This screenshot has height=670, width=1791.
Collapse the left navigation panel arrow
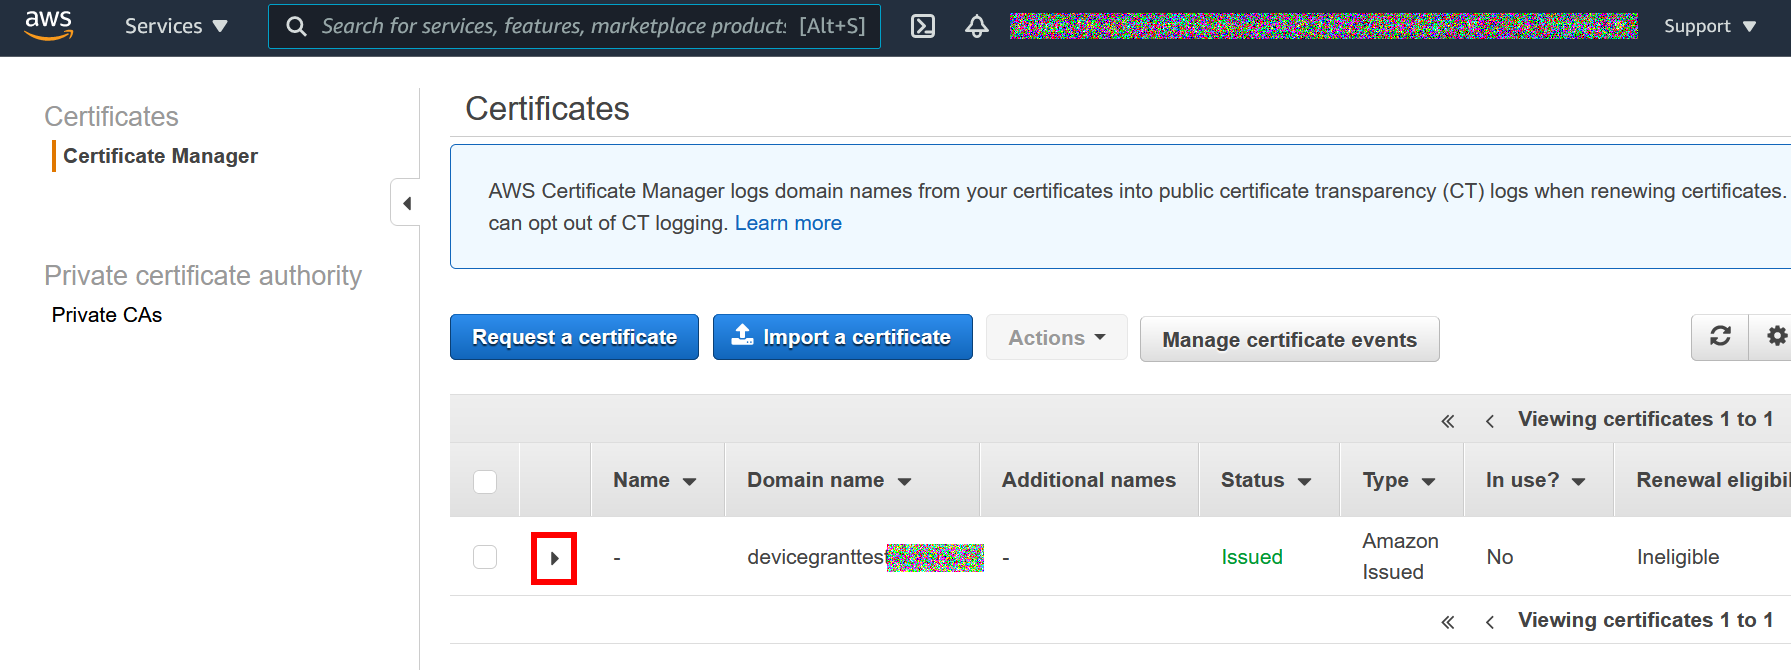click(x=406, y=203)
